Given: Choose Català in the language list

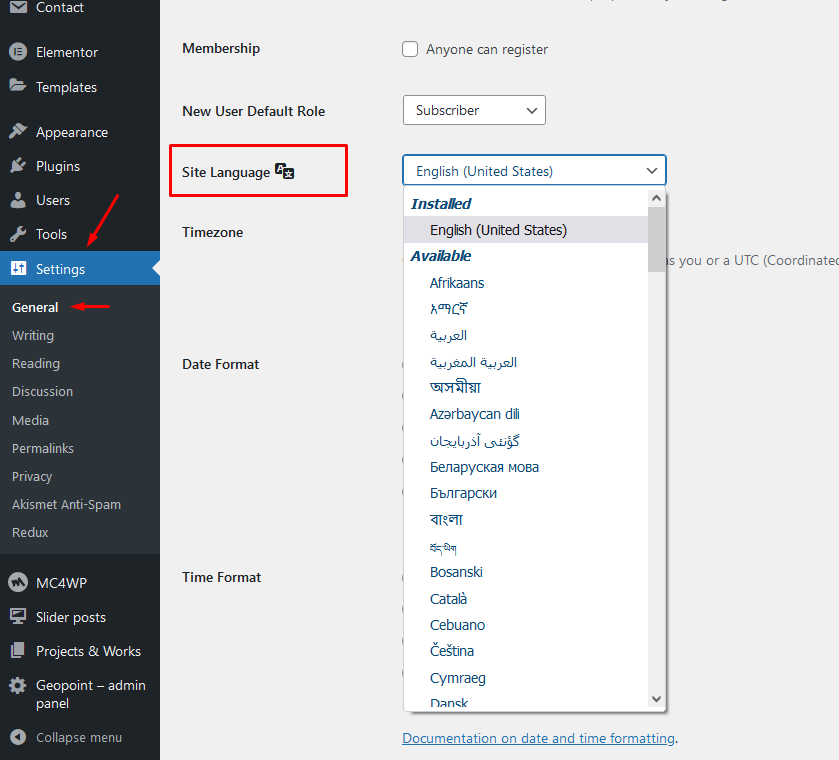Looking at the screenshot, I should (448, 599).
